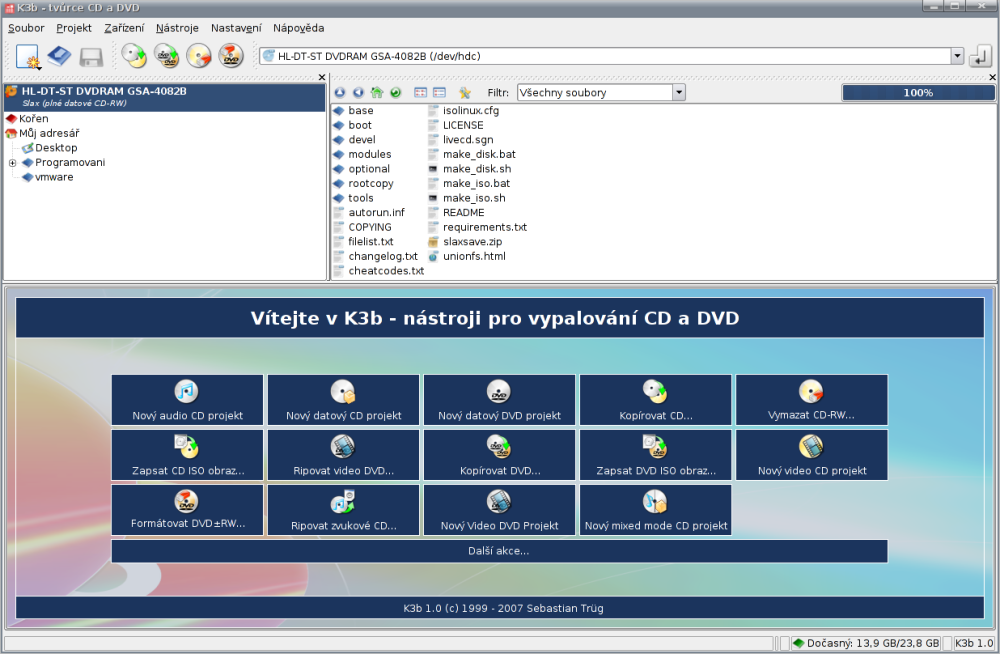Open the Soubor menu
The width and height of the screenshot is (1000, 654).
26,28
